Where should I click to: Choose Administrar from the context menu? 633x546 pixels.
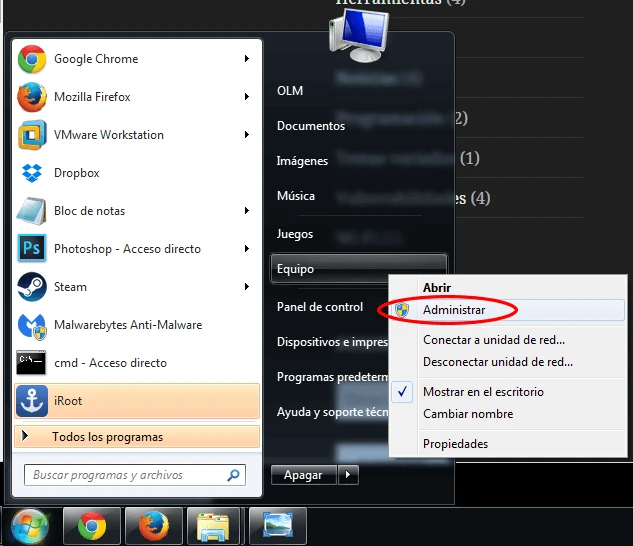point(508,310)
